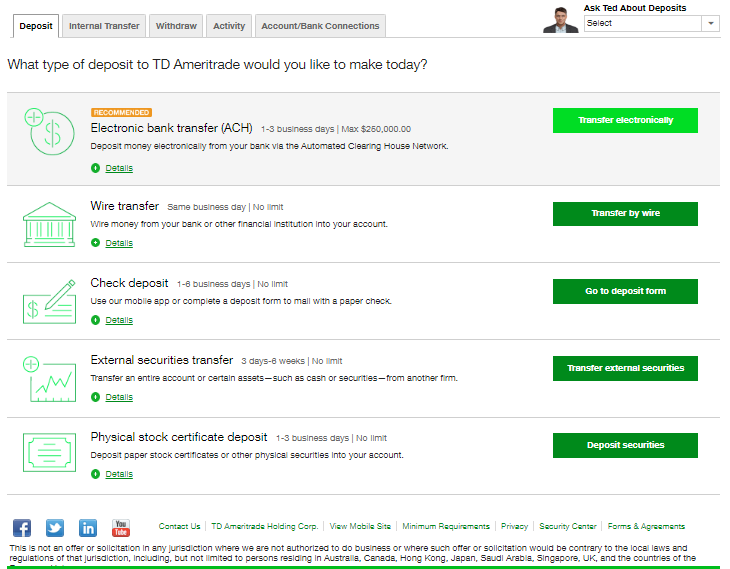Switch to the Internal Transfer tab
Viewport: 730px width, 569px height.
click(x=105, y=26)
